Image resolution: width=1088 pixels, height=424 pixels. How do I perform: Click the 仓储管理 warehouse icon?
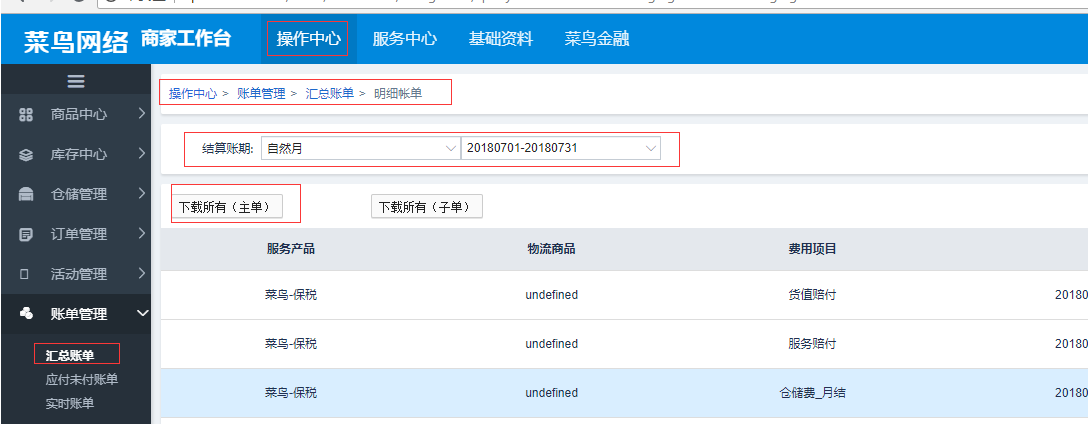tap(27, 195)
